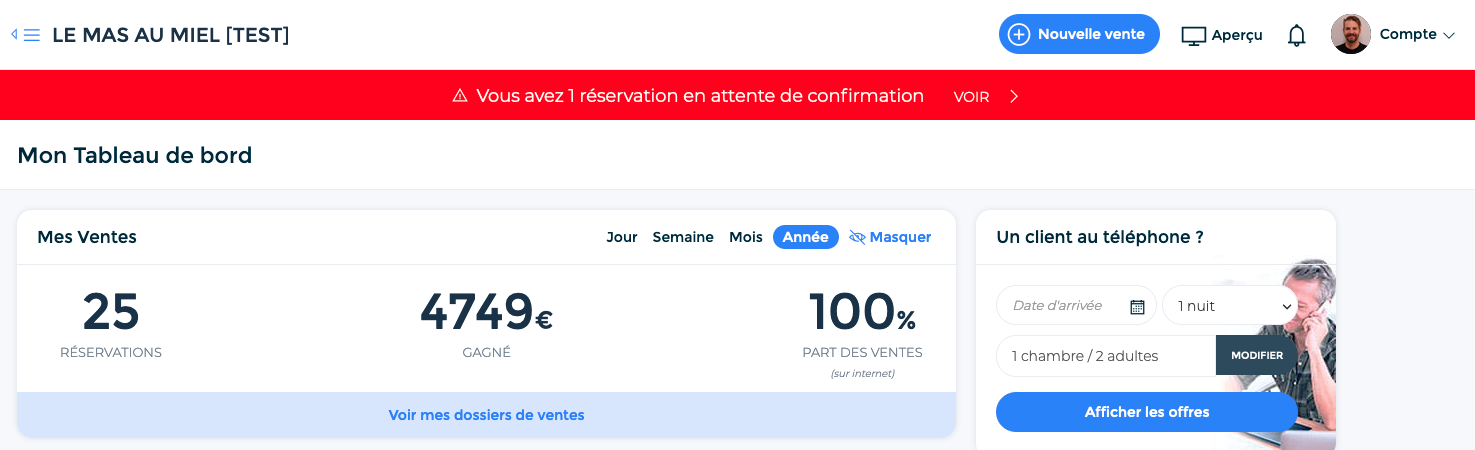Open the Voir mes dossiers de ventes link
This screenshot has width=1475, height=450.
(x=486, y=415)
